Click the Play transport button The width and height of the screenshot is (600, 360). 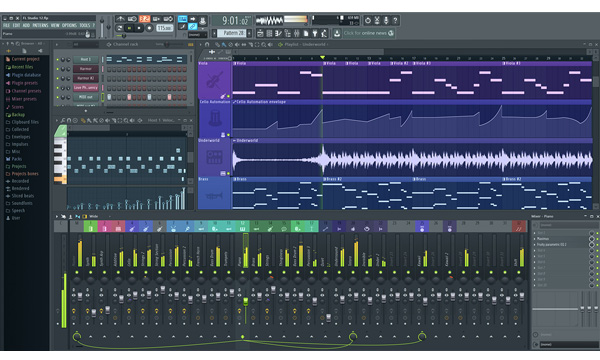[x=129, y=28]
